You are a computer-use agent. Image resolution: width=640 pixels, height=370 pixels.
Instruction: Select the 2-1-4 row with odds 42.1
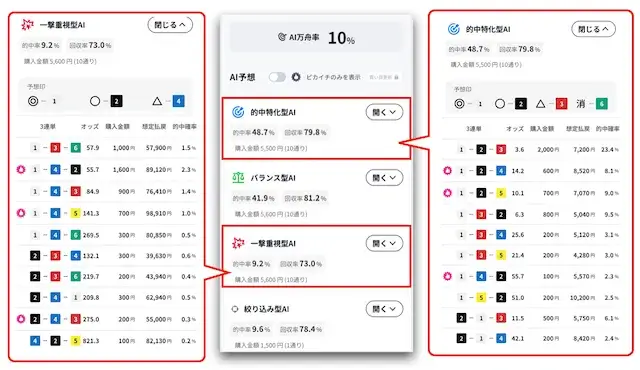[531, 338]
